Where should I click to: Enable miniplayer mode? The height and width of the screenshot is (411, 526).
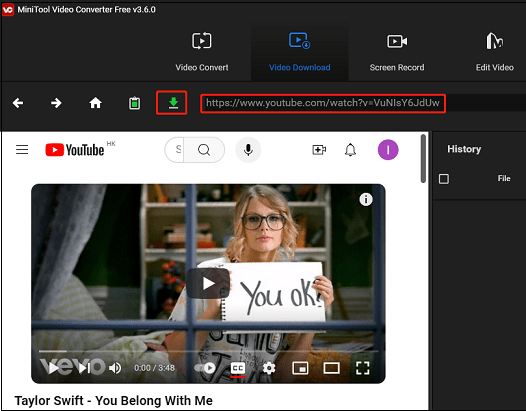click(x=300, y=368)
